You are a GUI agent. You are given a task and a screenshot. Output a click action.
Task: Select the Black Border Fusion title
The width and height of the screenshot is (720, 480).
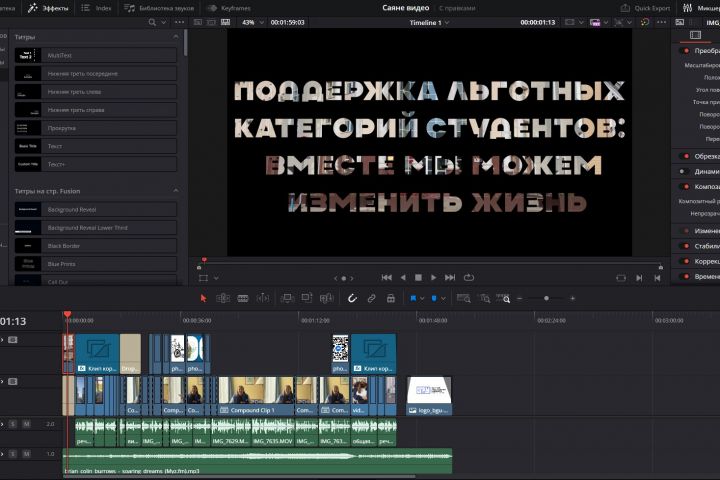click(x=96, y=246)
